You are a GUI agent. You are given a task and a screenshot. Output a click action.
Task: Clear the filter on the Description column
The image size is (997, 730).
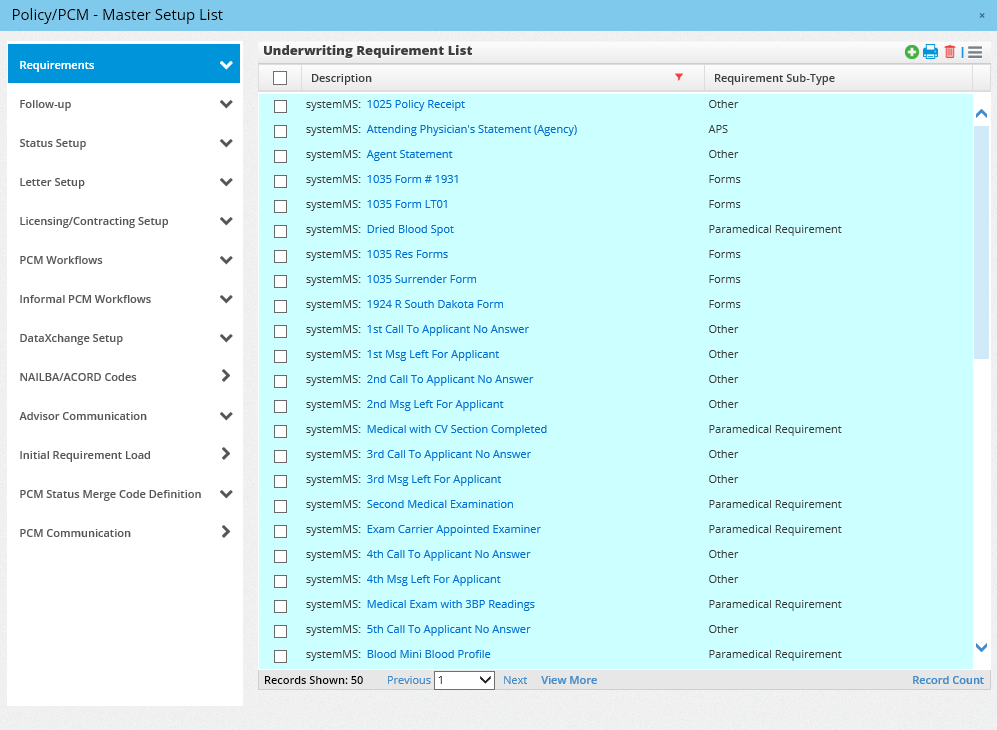679,77
